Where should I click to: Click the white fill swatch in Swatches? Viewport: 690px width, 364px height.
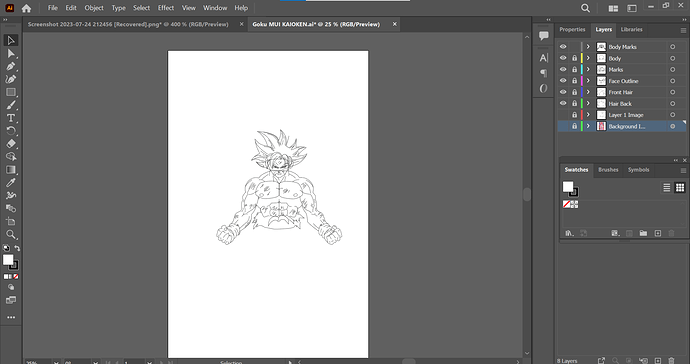click(x=568, y=187)
